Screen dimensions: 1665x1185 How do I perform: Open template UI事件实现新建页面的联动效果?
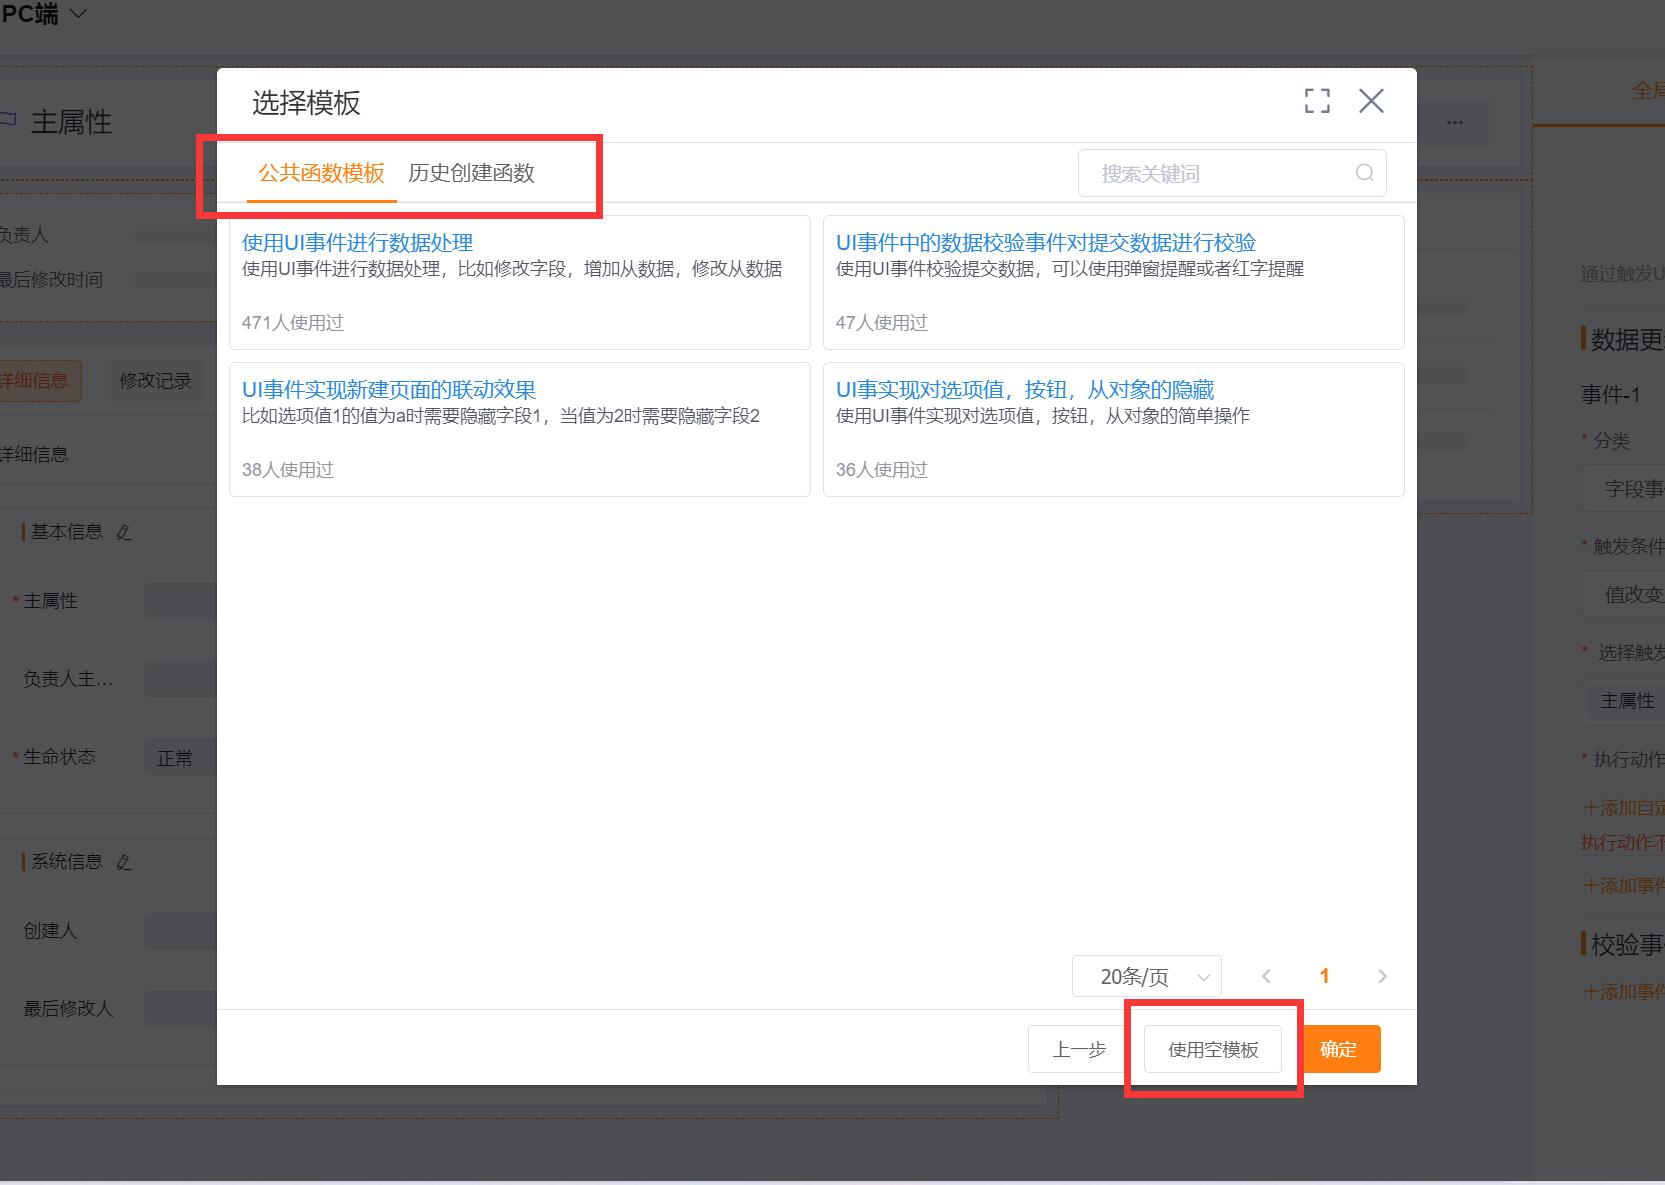(389, 390)
